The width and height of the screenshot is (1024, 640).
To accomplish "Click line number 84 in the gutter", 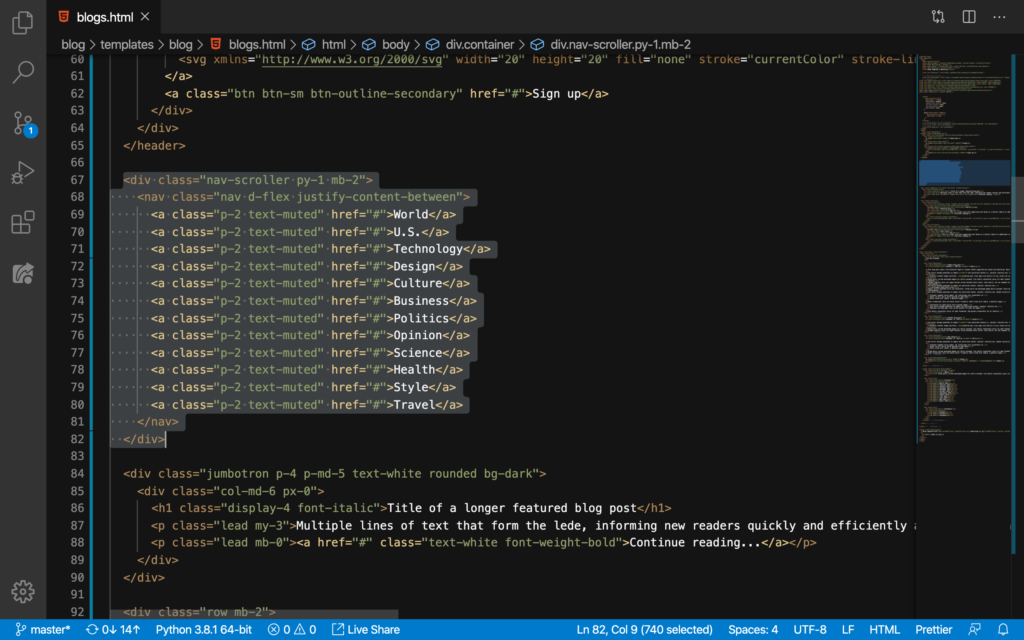I will tap(77, 473).
